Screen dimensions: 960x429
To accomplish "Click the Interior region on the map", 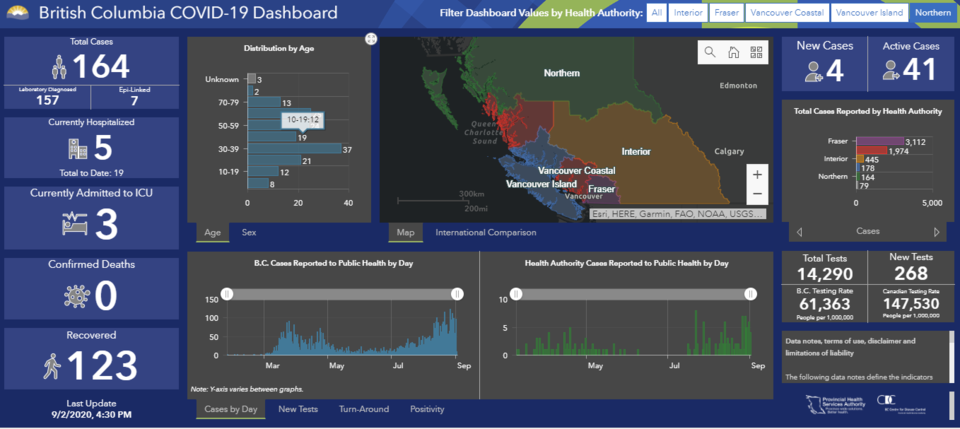I will click(636, 151).
